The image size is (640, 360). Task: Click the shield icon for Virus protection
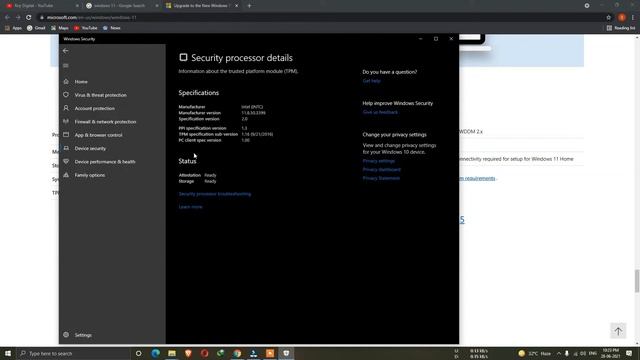[x=66, y=95]
